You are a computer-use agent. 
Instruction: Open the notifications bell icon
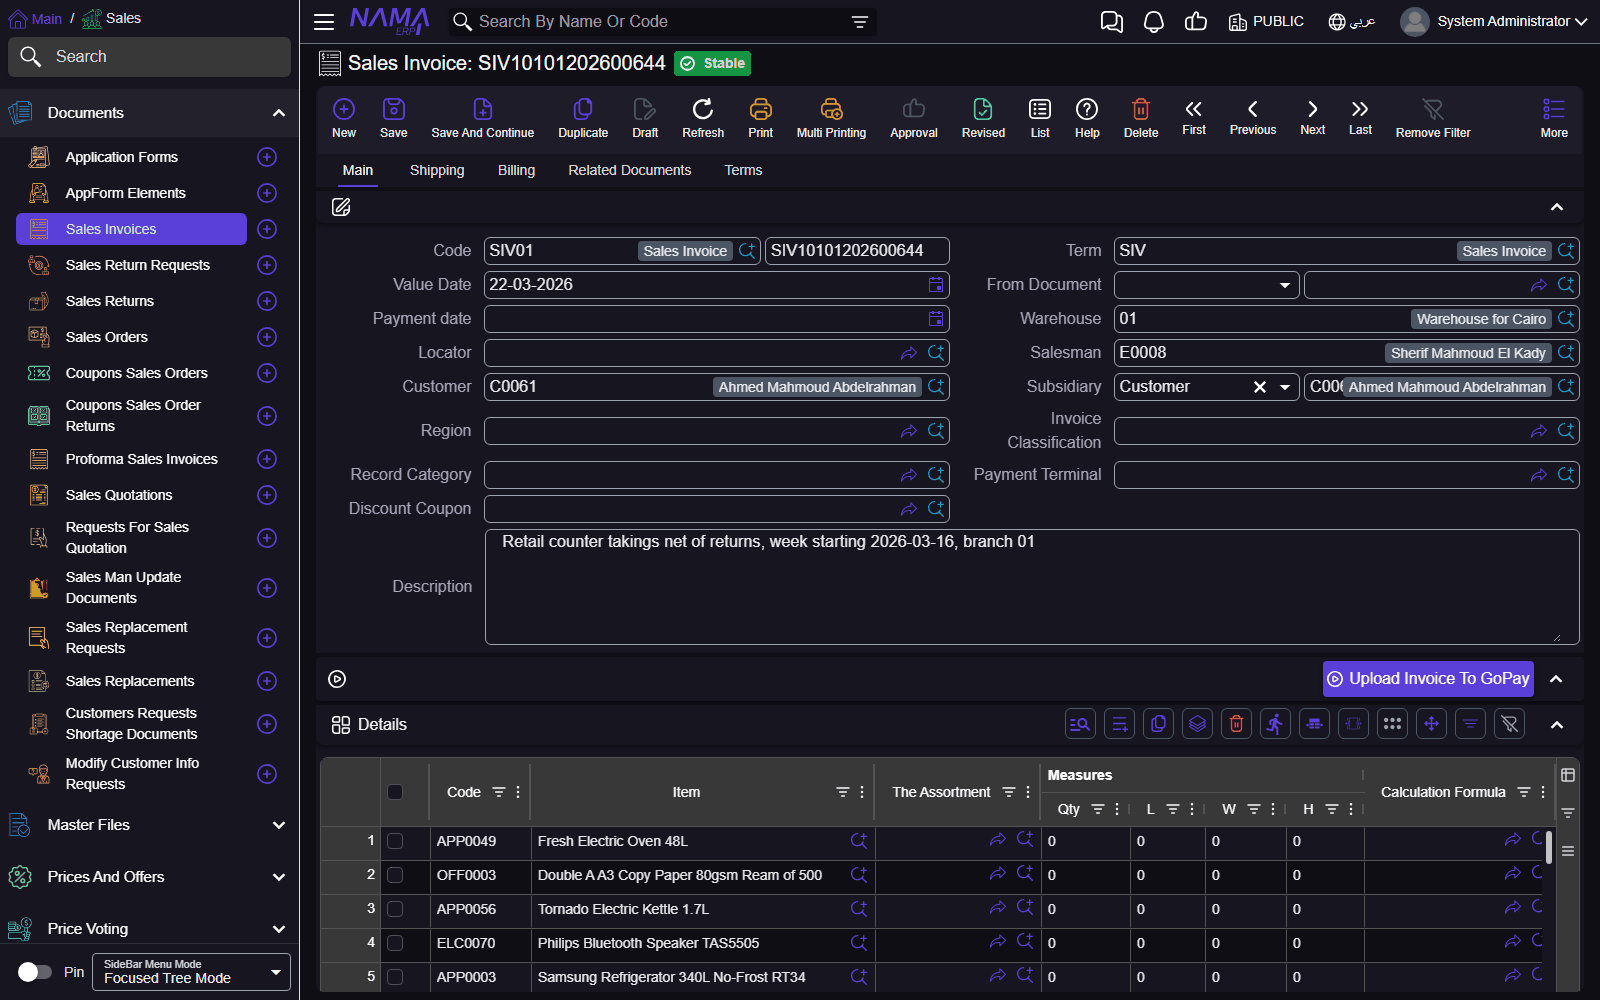pyautogui.click(x=1154, y=22)
